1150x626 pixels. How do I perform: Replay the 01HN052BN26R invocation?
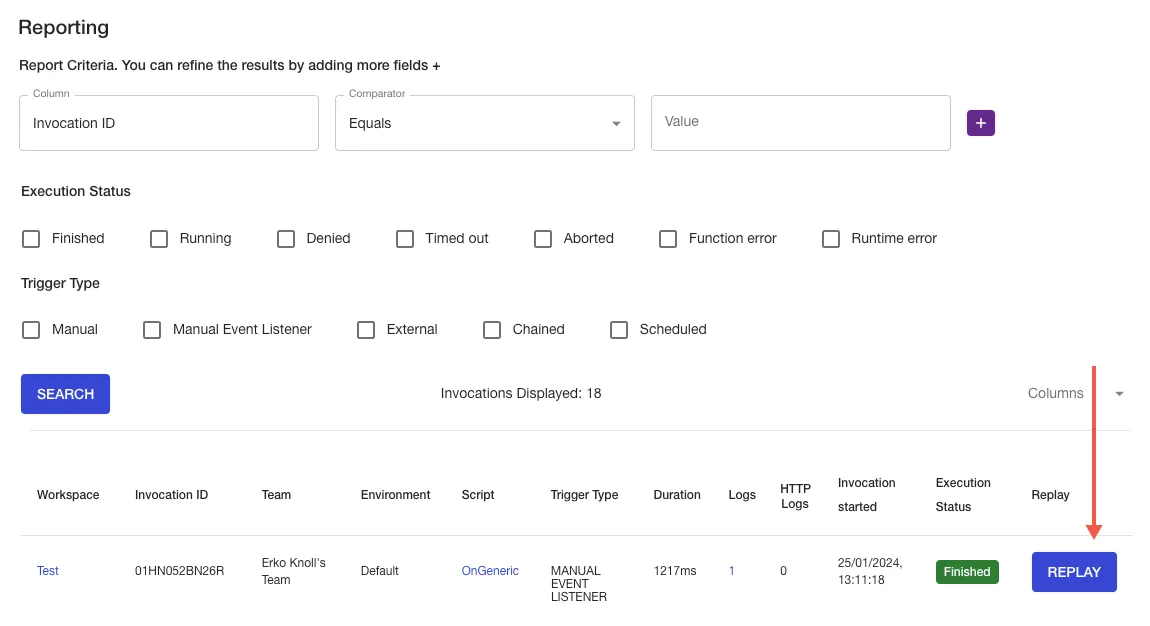(1074, 572)
